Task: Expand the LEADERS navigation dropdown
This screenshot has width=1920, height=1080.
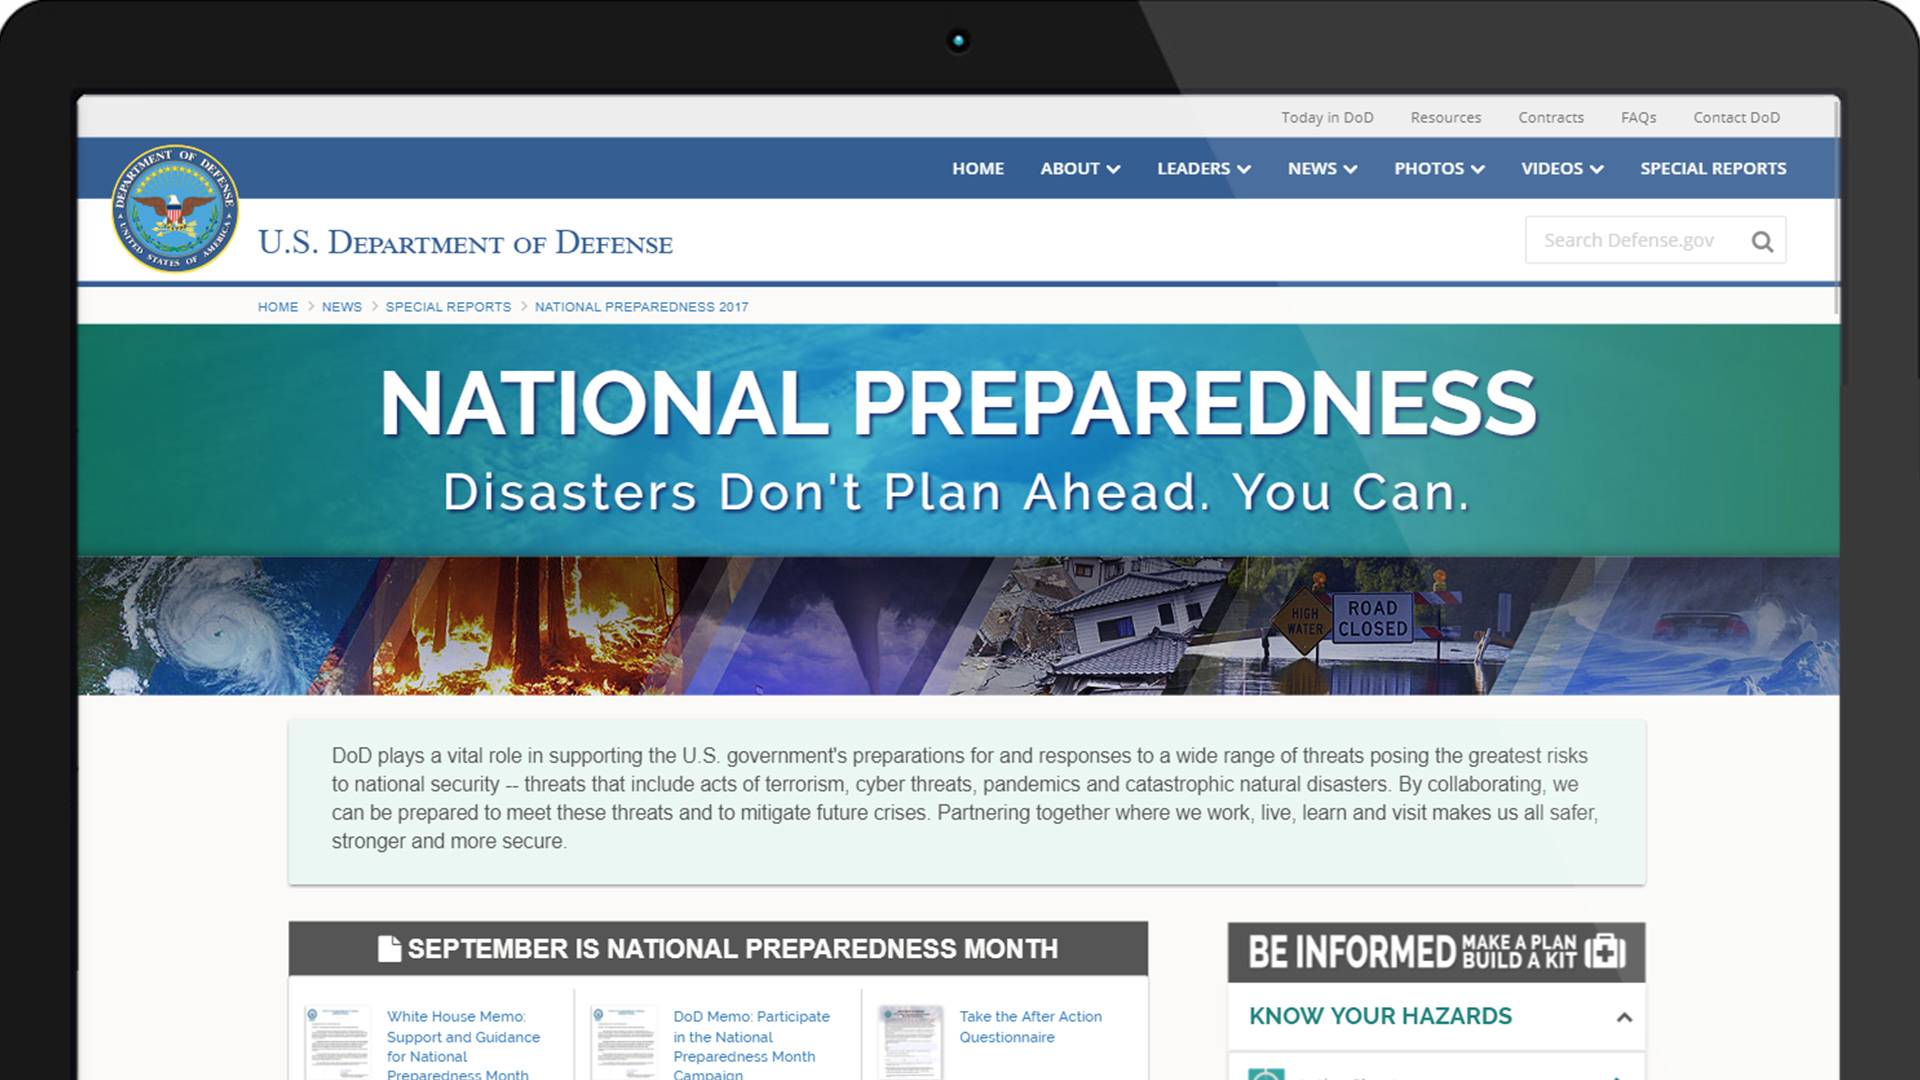Action: [1203, 168]
